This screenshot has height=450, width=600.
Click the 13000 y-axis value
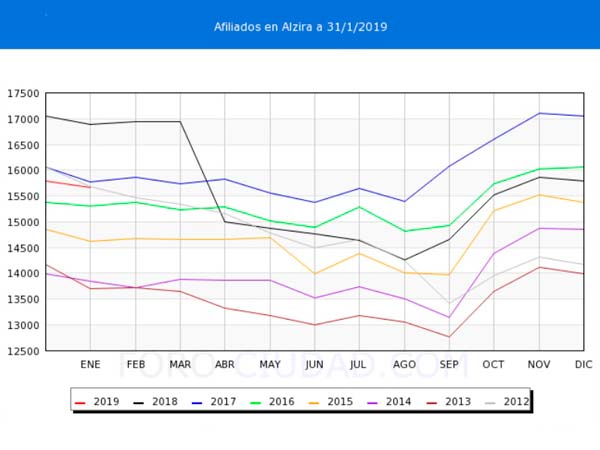(x=23, y=326)
